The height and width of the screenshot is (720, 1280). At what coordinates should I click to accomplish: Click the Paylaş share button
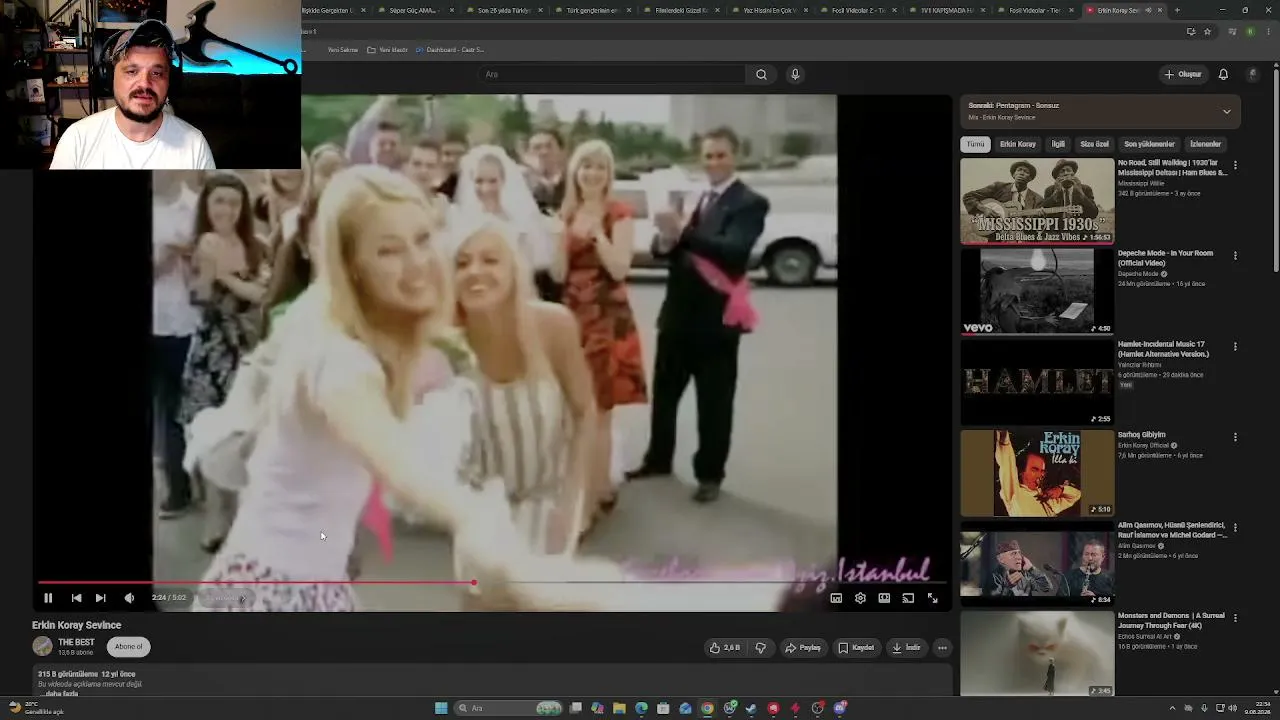click(x=803, y=648)
